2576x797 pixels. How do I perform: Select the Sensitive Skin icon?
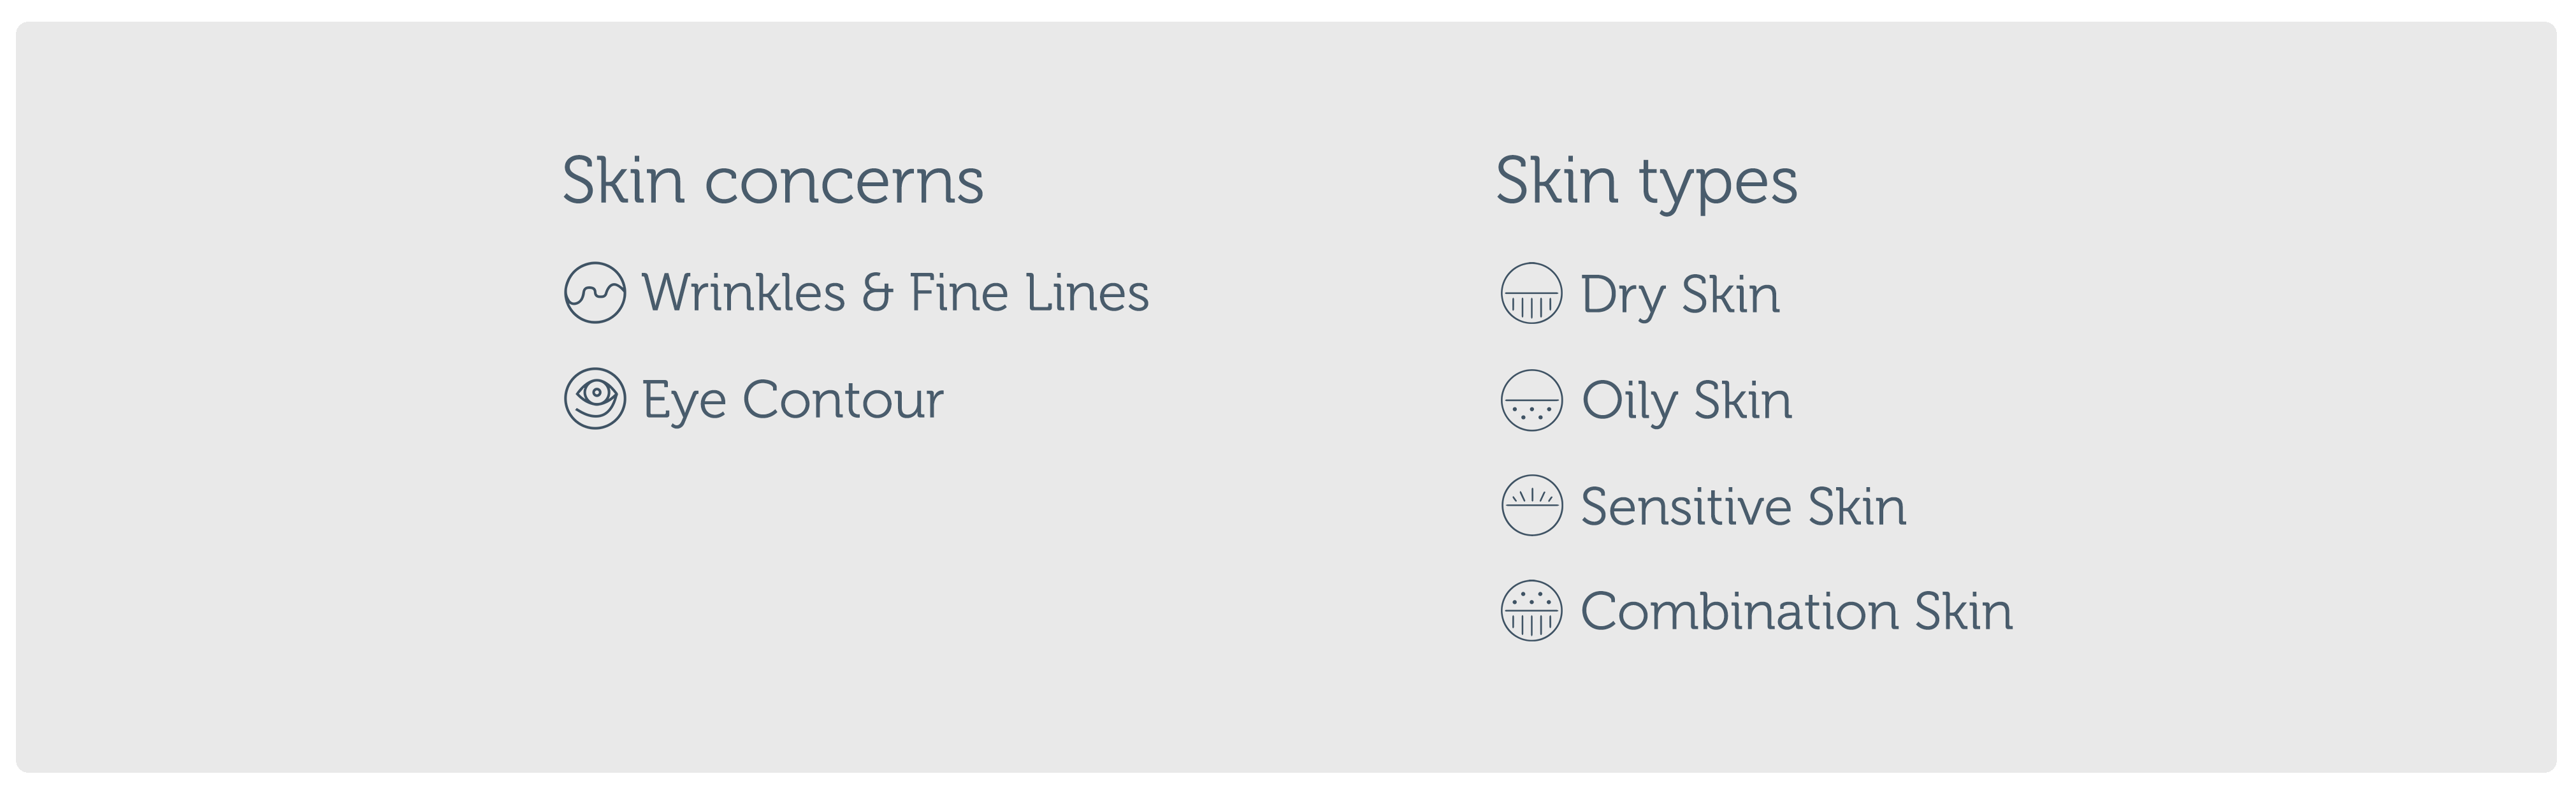point(1531,505)
